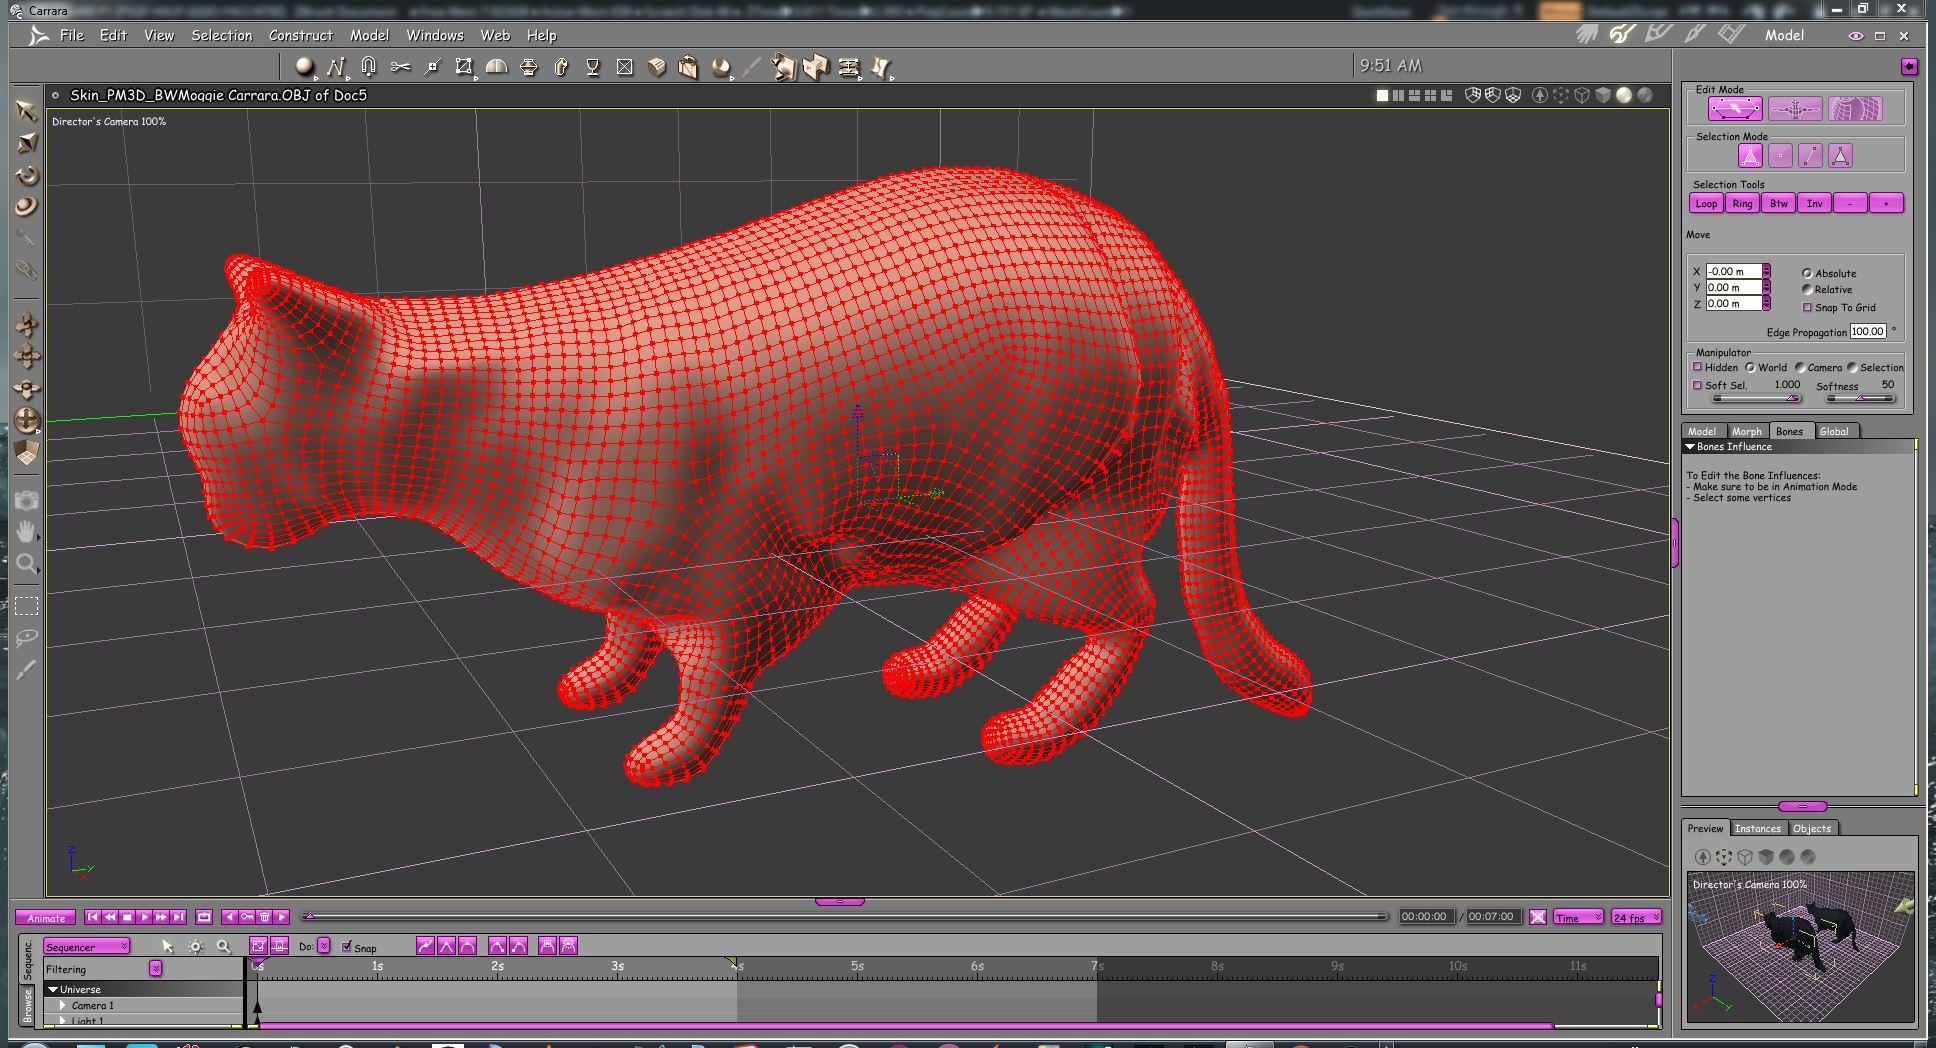Click the timeline arrow pointer tool
Screen dimensions: 1936x1048
(167, 946)
